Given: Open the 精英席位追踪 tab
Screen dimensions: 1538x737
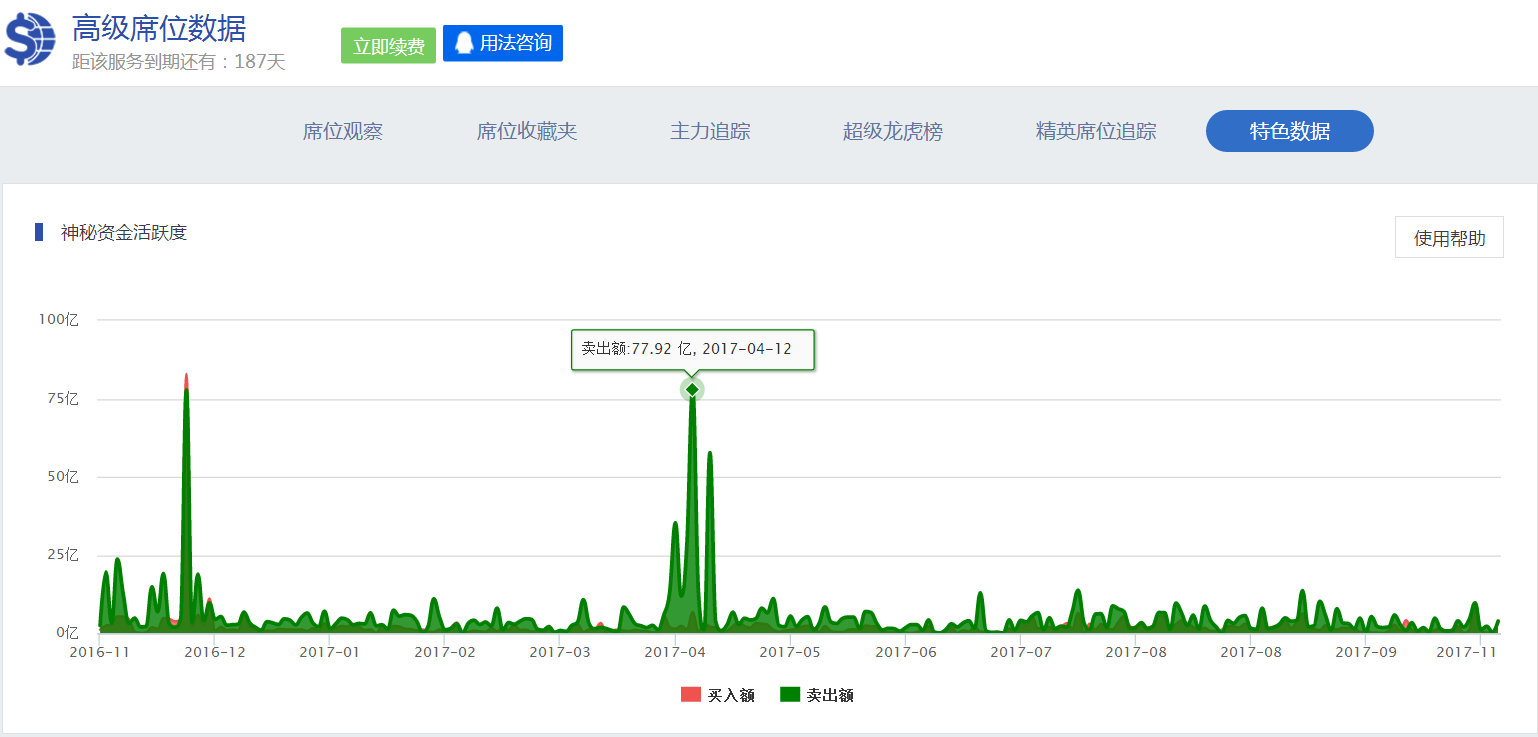Looking at the screenshot, I should (x=1096, y=131).
